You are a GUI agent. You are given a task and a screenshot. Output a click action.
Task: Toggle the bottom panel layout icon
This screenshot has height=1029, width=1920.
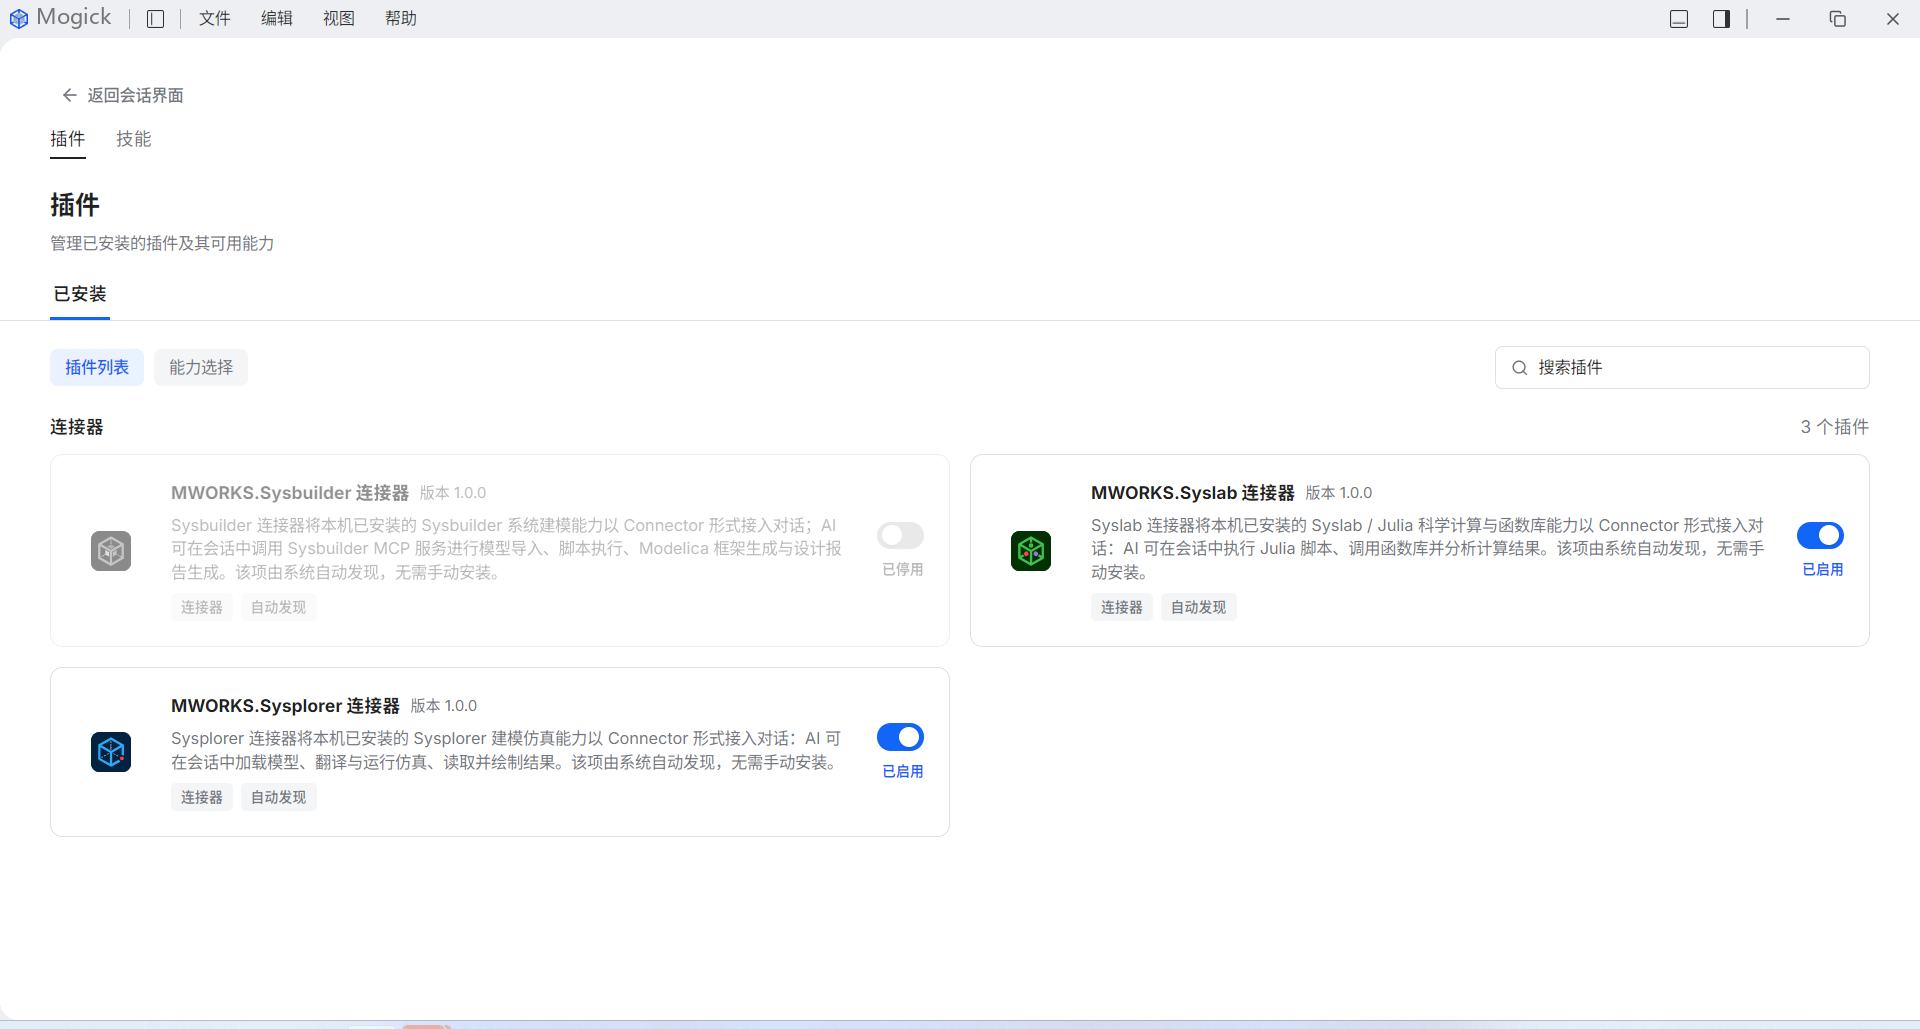pos(1679,19)
